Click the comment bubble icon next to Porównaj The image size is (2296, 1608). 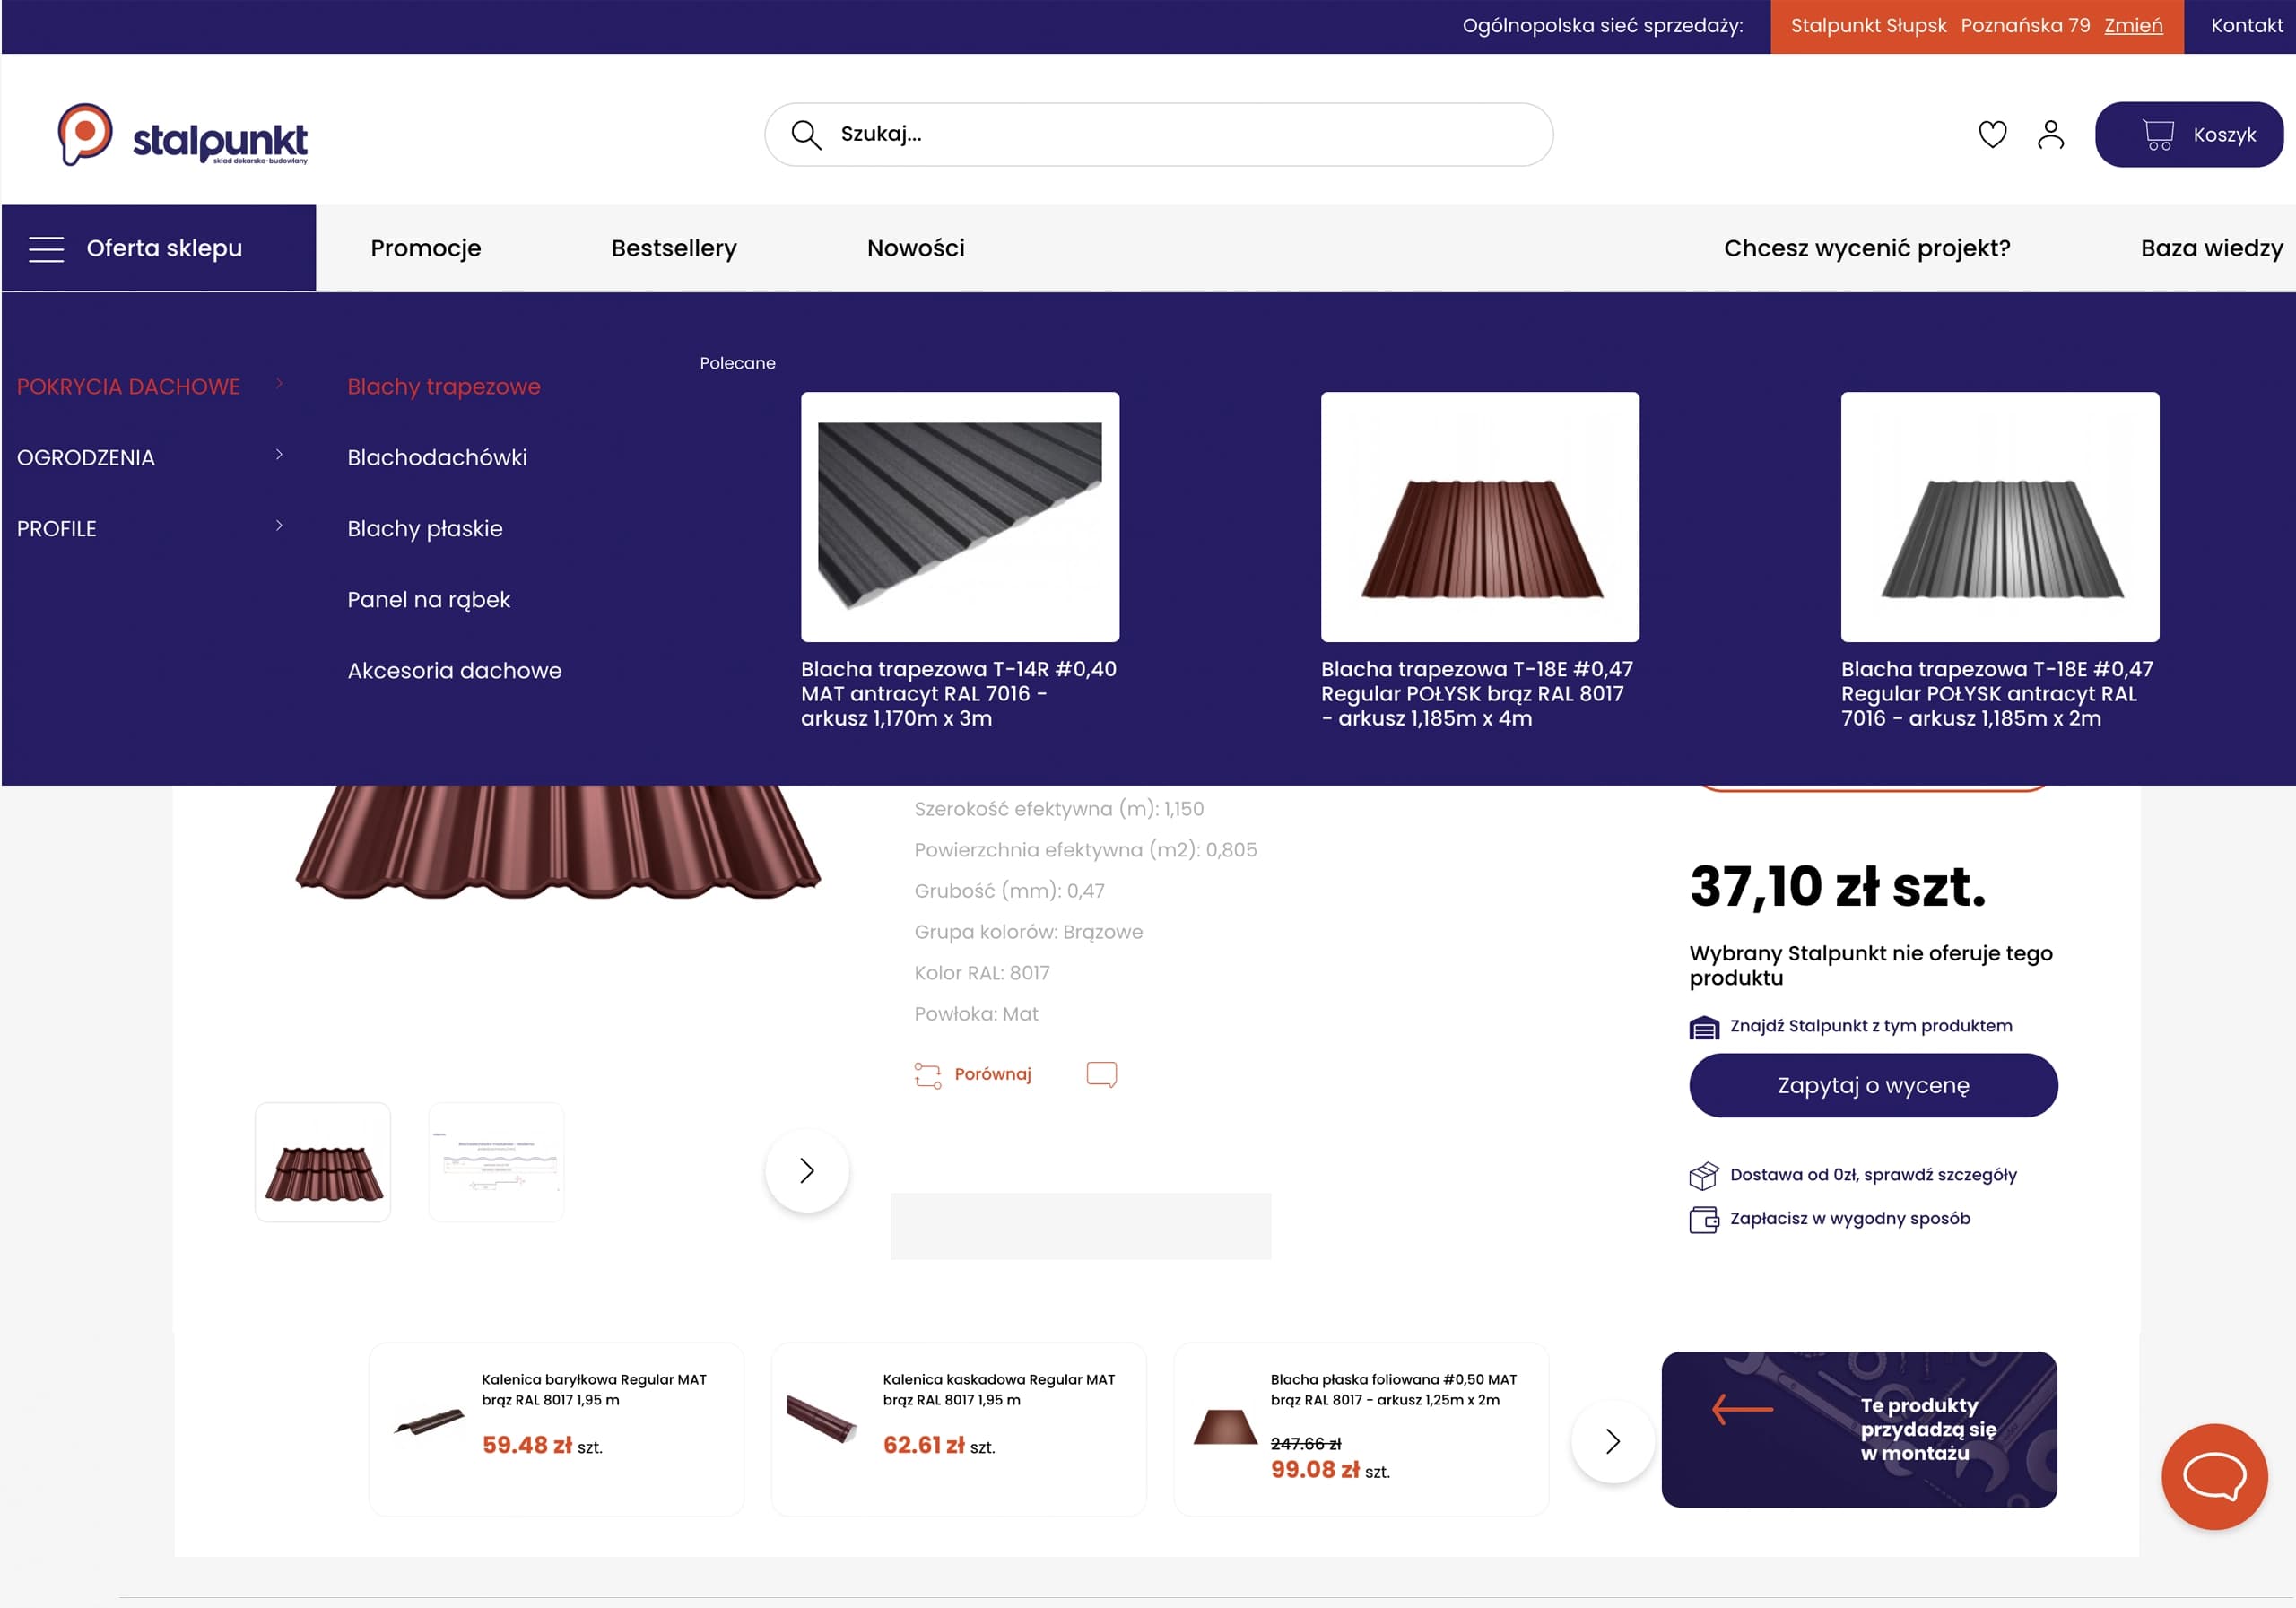click(1101, 1074)
